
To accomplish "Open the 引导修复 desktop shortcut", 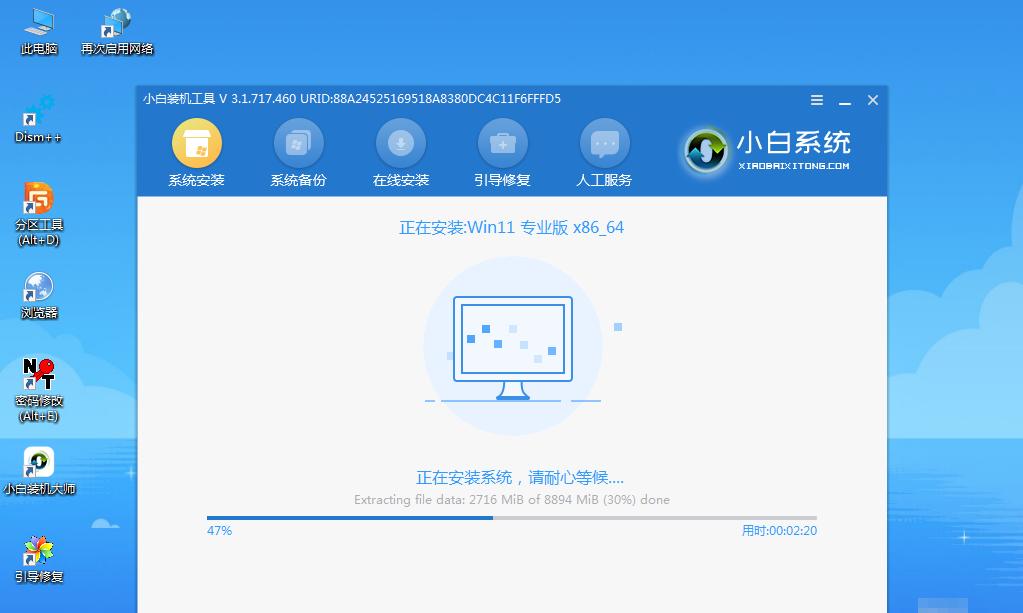I will coord(38,560).
